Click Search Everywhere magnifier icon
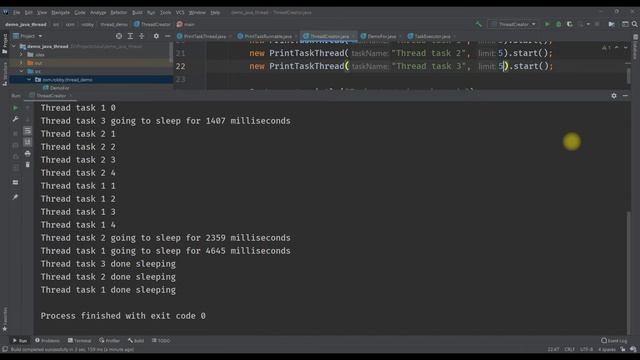Viewport: 640px width, 360px height. point(635,24)
